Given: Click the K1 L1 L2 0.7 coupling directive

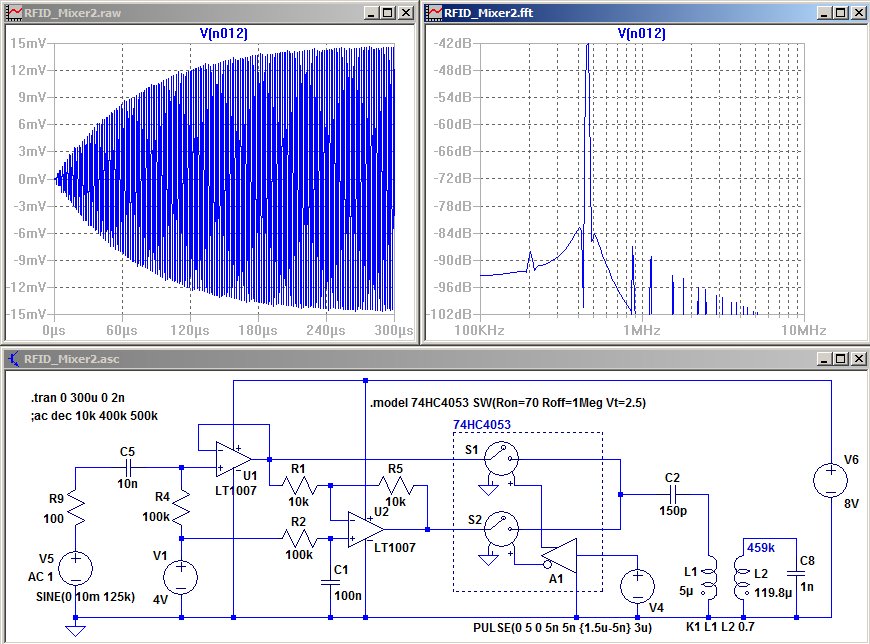Looking at the screenshot, I should [x=720, y=627].
